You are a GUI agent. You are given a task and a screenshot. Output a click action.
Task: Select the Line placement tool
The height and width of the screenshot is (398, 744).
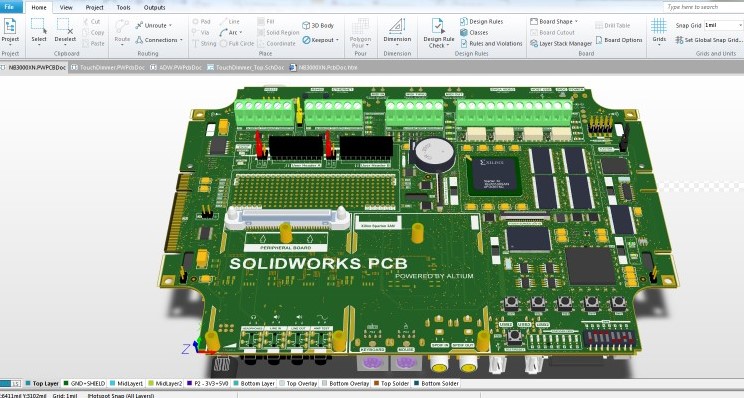click(230, 21)
